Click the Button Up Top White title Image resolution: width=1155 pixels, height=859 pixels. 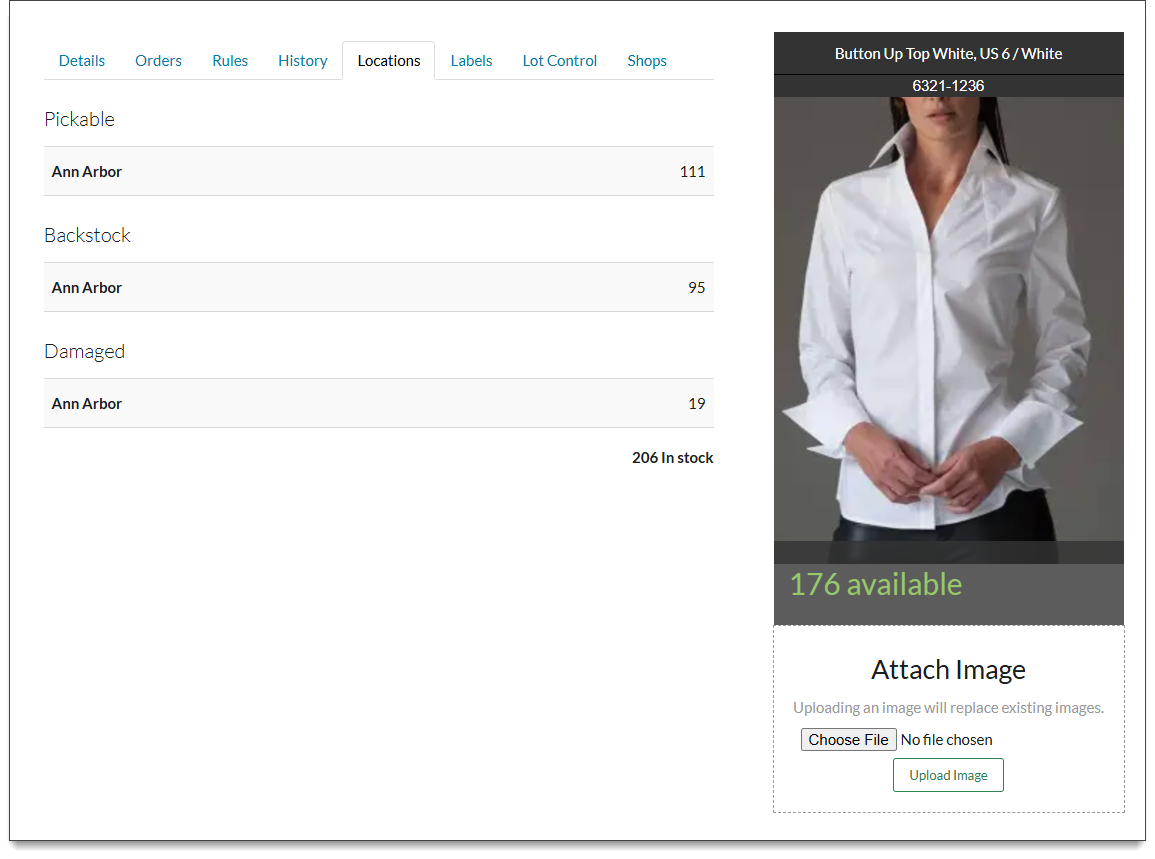(x=948, y=54)
